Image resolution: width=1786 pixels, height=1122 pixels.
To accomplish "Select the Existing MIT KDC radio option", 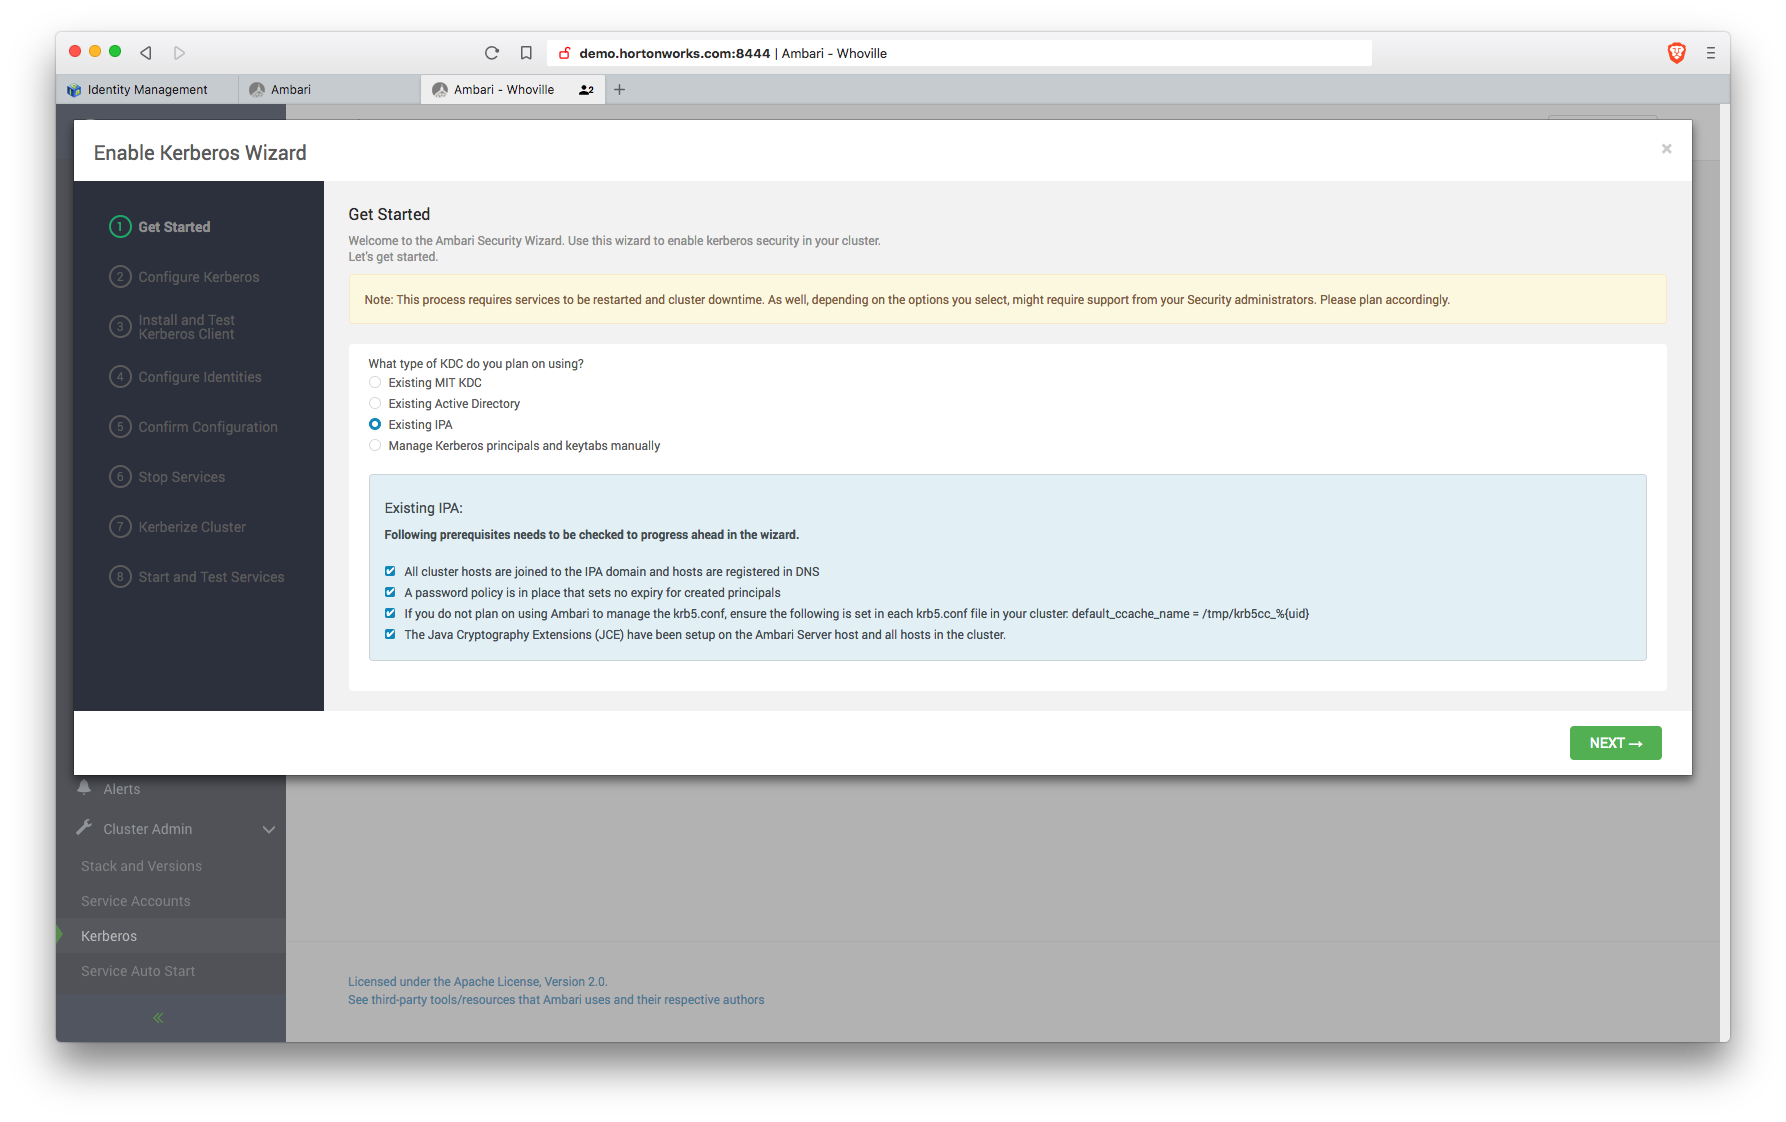I will point(375,383).
